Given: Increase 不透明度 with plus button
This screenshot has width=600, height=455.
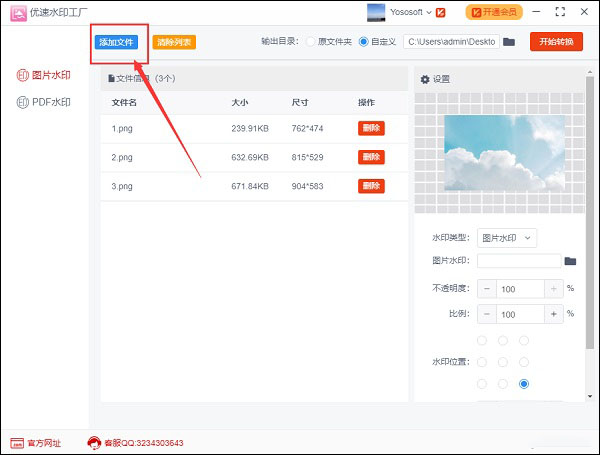Looking at the screenshot, I should 554,289.
